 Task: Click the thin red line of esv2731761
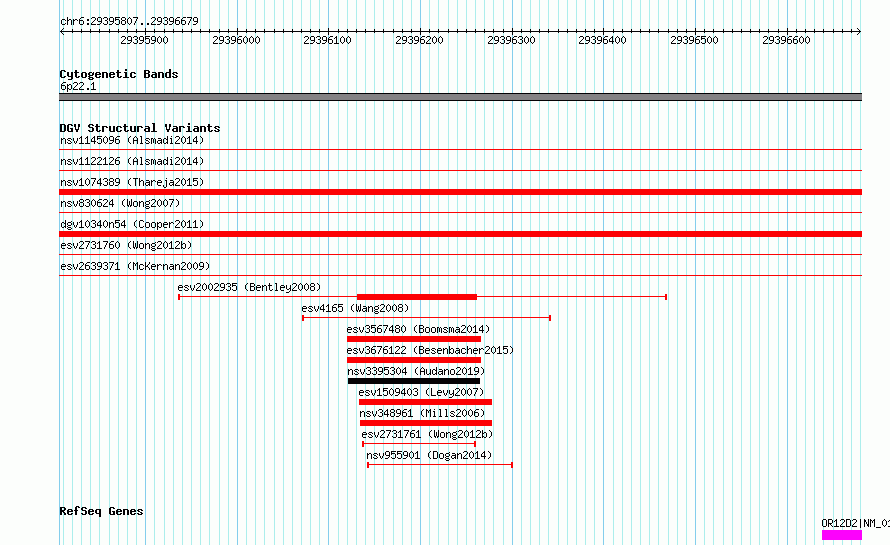tap(419, 444)
